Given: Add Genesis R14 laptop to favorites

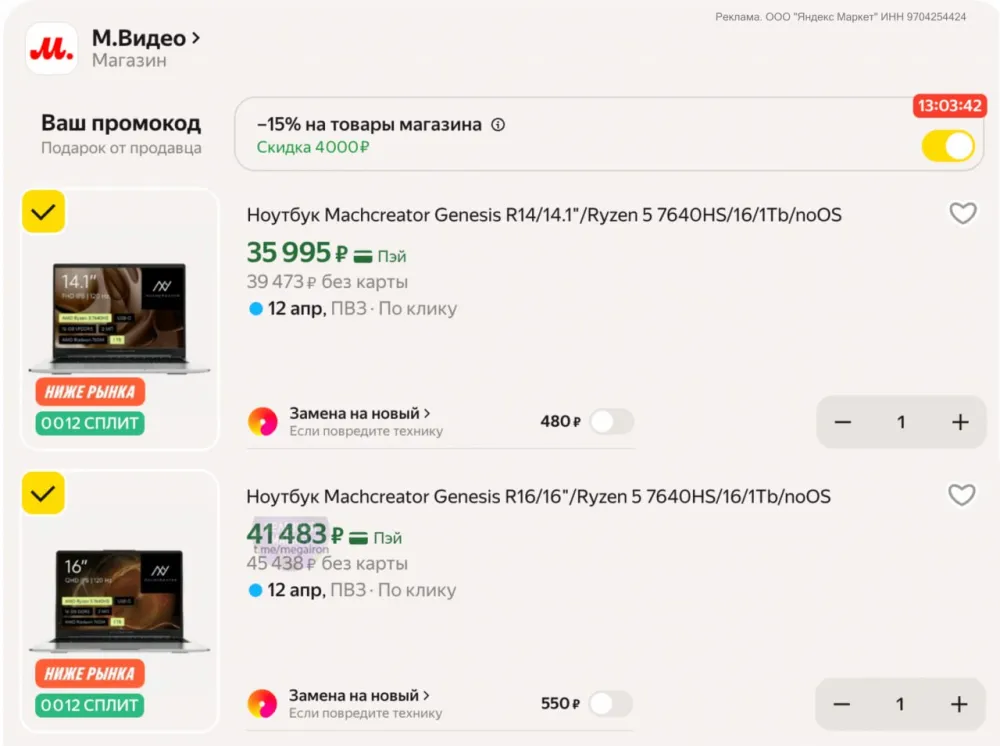Looking at the screenshot, I should coord(962,213).
